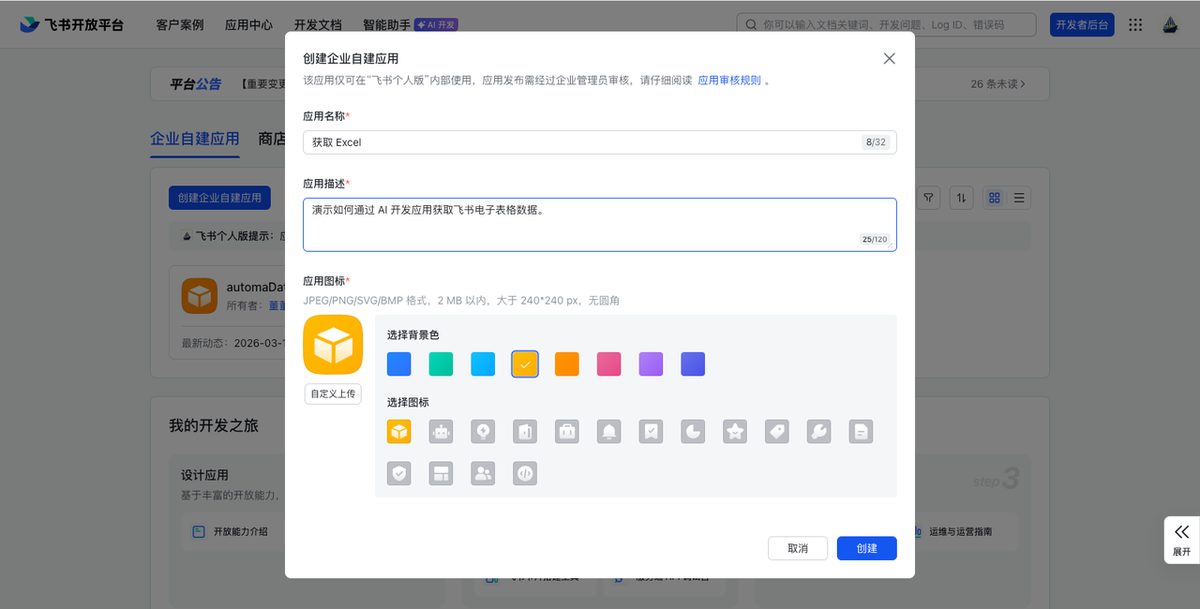This screenshot has height=609, width=1200.
Task: Open the apps grid launcher icon
Action: coord(1135,25)
